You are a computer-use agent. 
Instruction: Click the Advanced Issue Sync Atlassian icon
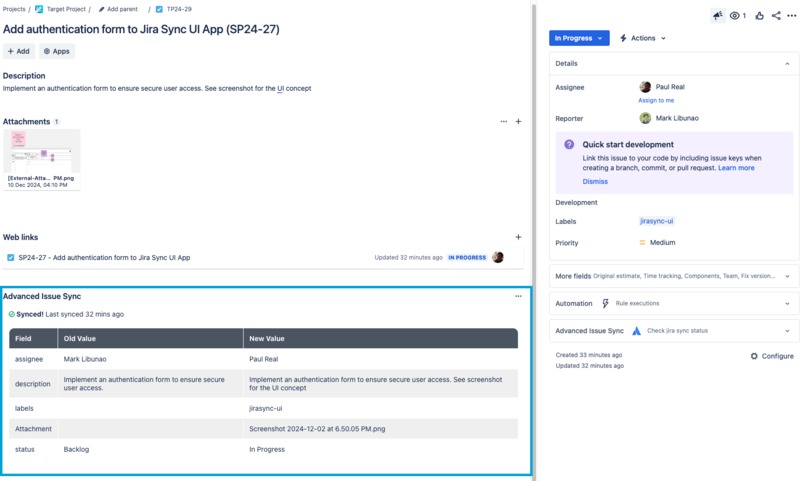pyautogui.click(x=636, y=330)
